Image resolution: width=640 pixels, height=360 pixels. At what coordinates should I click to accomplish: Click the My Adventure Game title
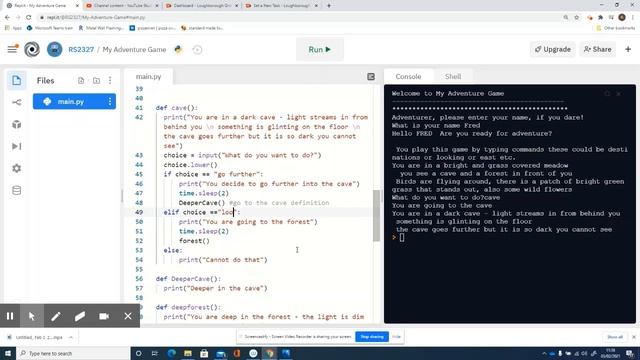tap(134, 49)
